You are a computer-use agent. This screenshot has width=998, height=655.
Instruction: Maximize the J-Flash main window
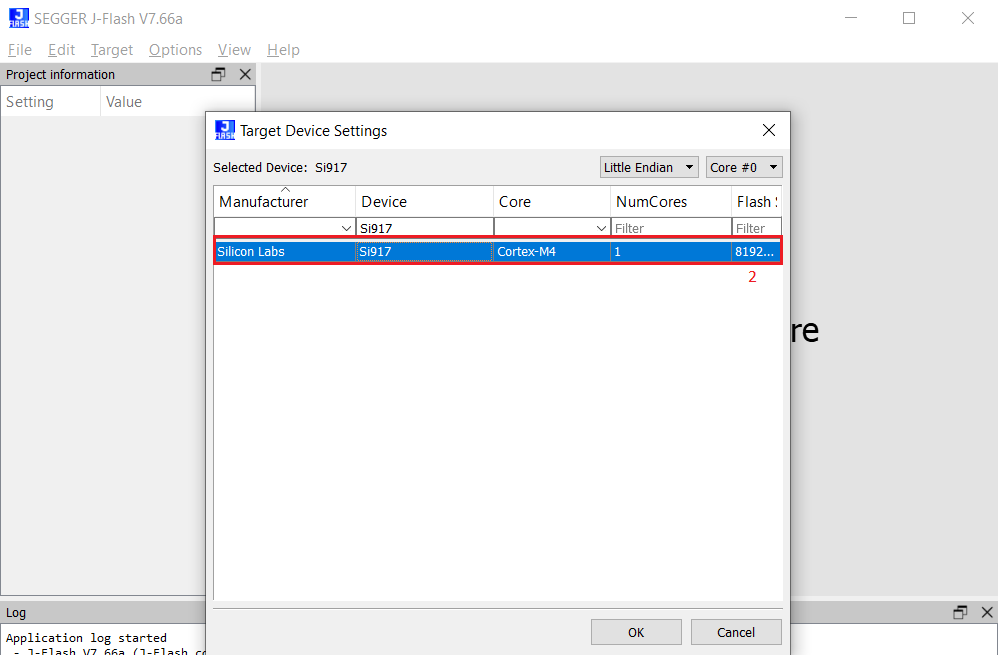[x=909, y=18]
